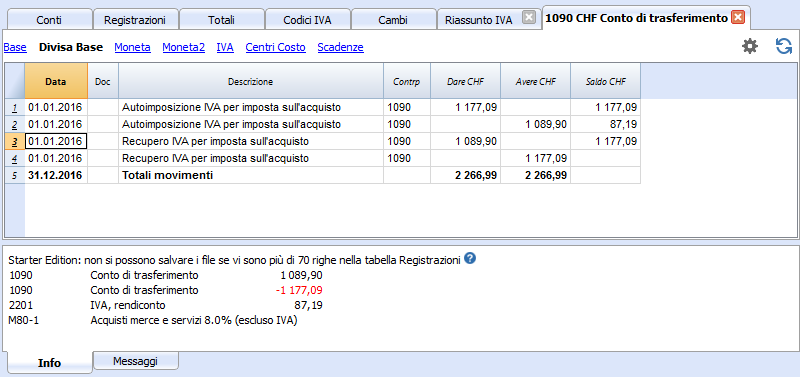The width and height of the screenshot is (800, 377).
Task: Open the Centri Costo view link
Action: tap(276, 47)
